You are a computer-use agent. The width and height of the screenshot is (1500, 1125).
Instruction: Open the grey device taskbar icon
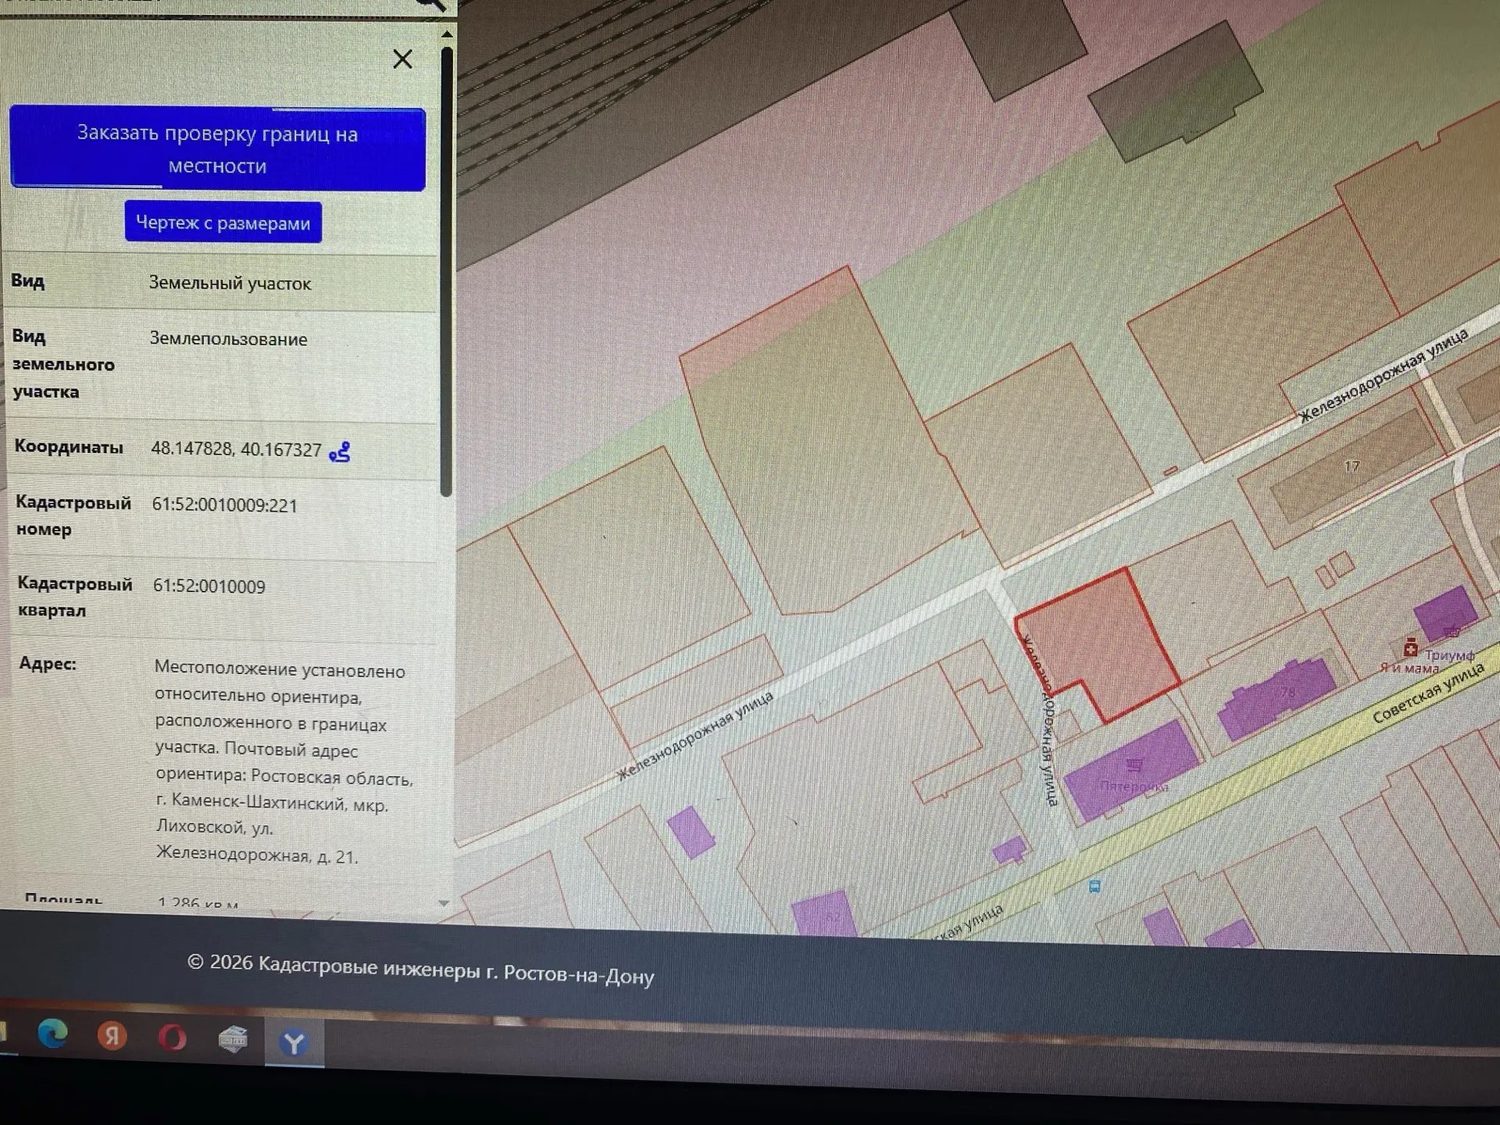click(x=233, y=1040)
